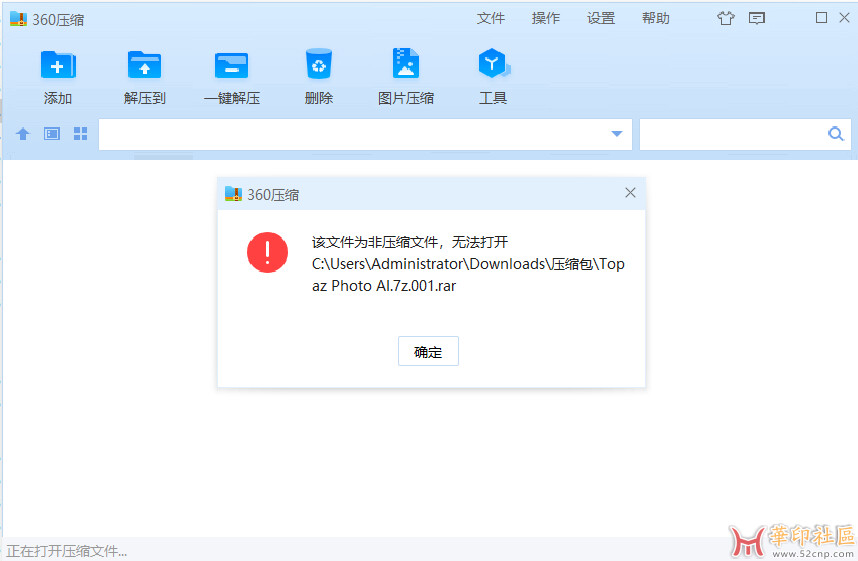This screenshot has width=858, height=561.
Task: Click the 删除 (Delete) recycle bin icon
Action: coord(318,65)
